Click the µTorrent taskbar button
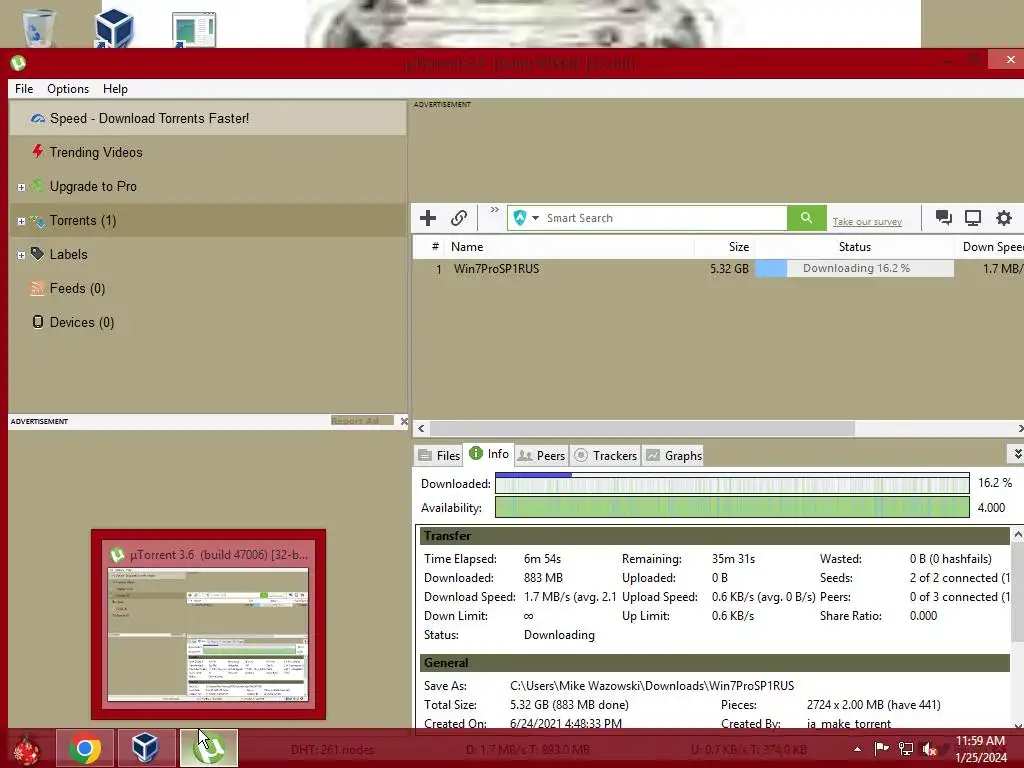Viewport: 1024px width, 768px height. tap(208, 748)
